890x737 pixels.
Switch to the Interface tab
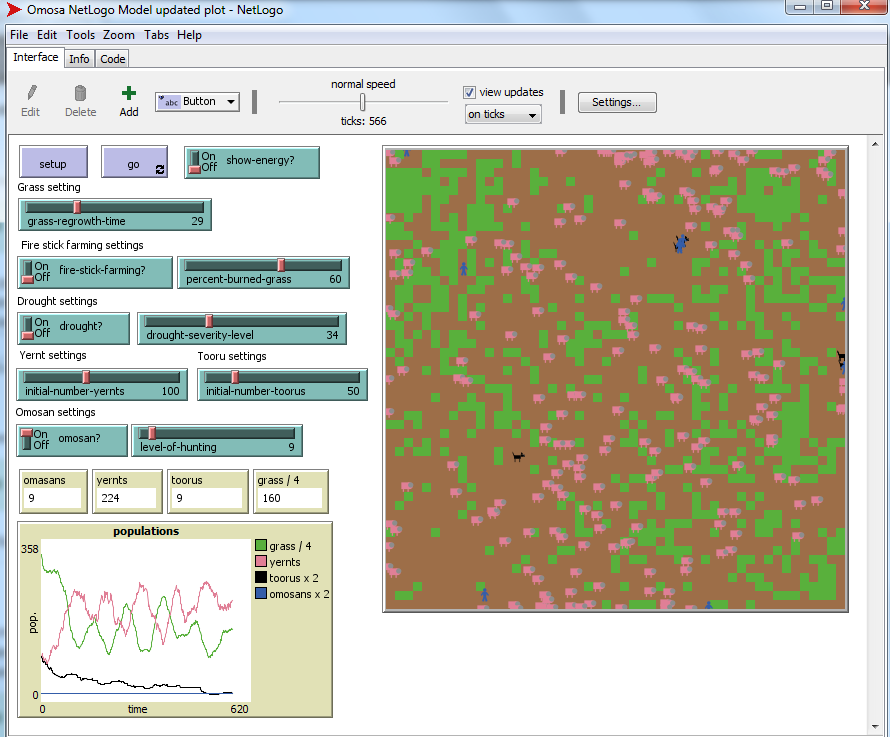(36, 57)
